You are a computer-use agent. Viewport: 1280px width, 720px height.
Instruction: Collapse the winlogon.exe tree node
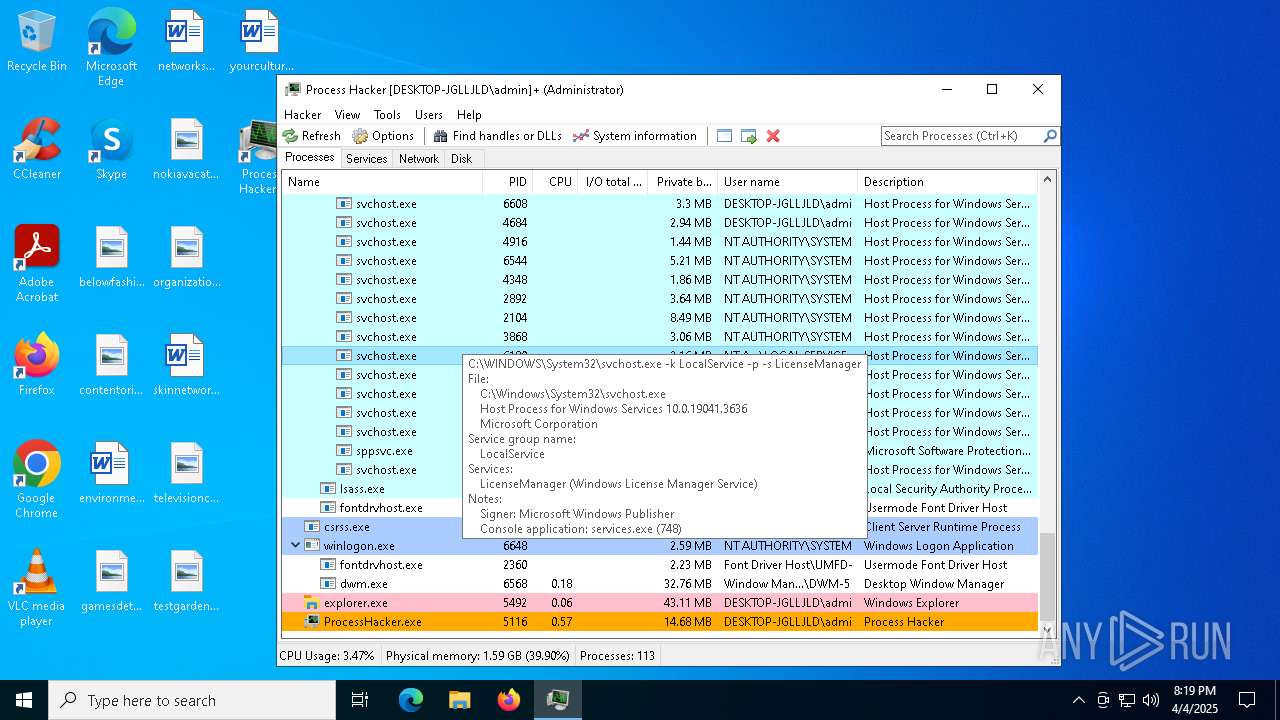tap(295, 546)
